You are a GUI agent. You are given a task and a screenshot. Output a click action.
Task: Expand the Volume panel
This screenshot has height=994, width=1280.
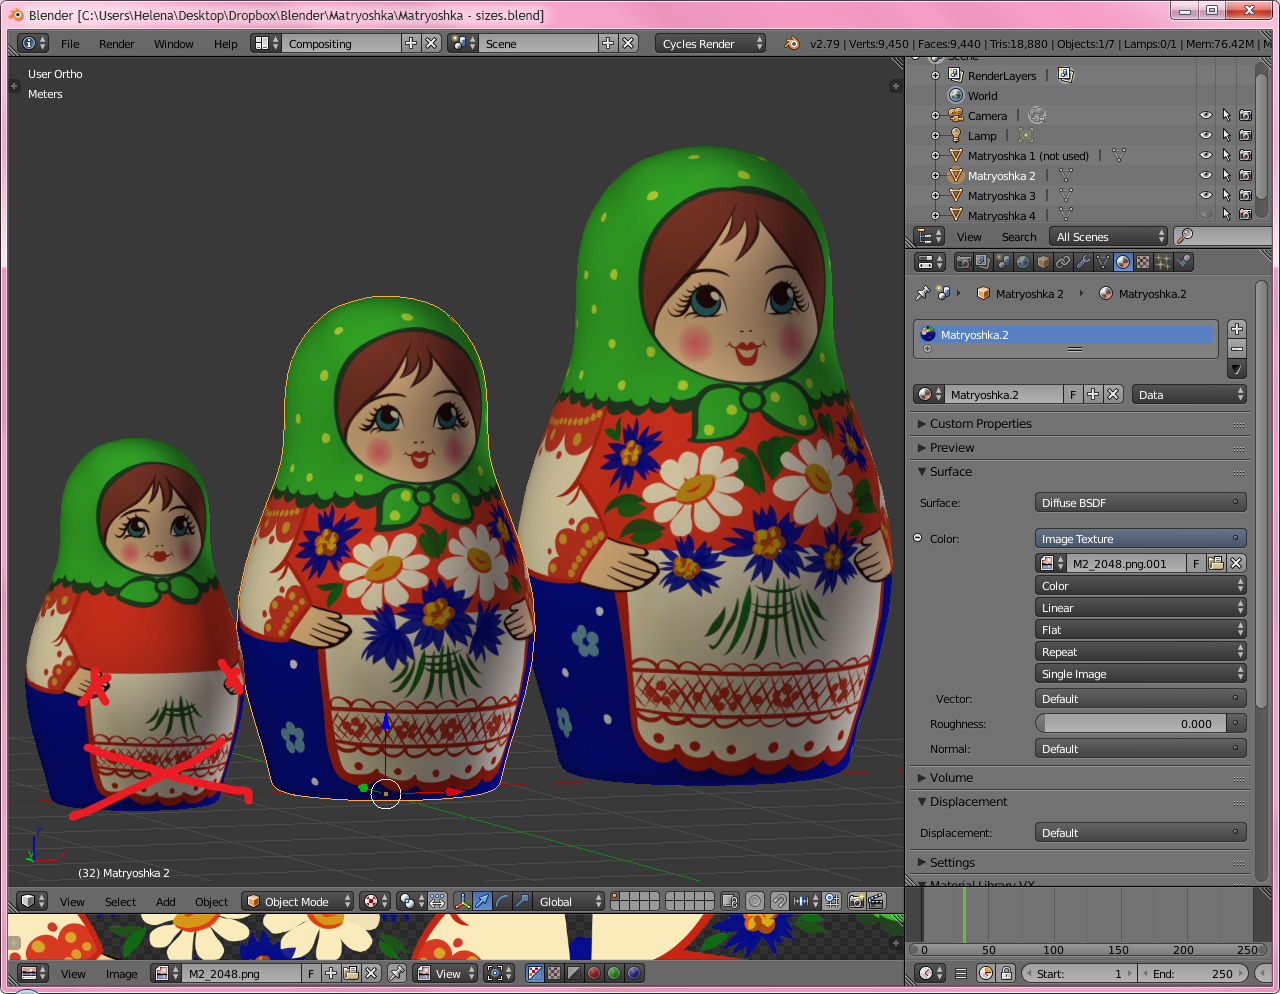tap(945, 777)
